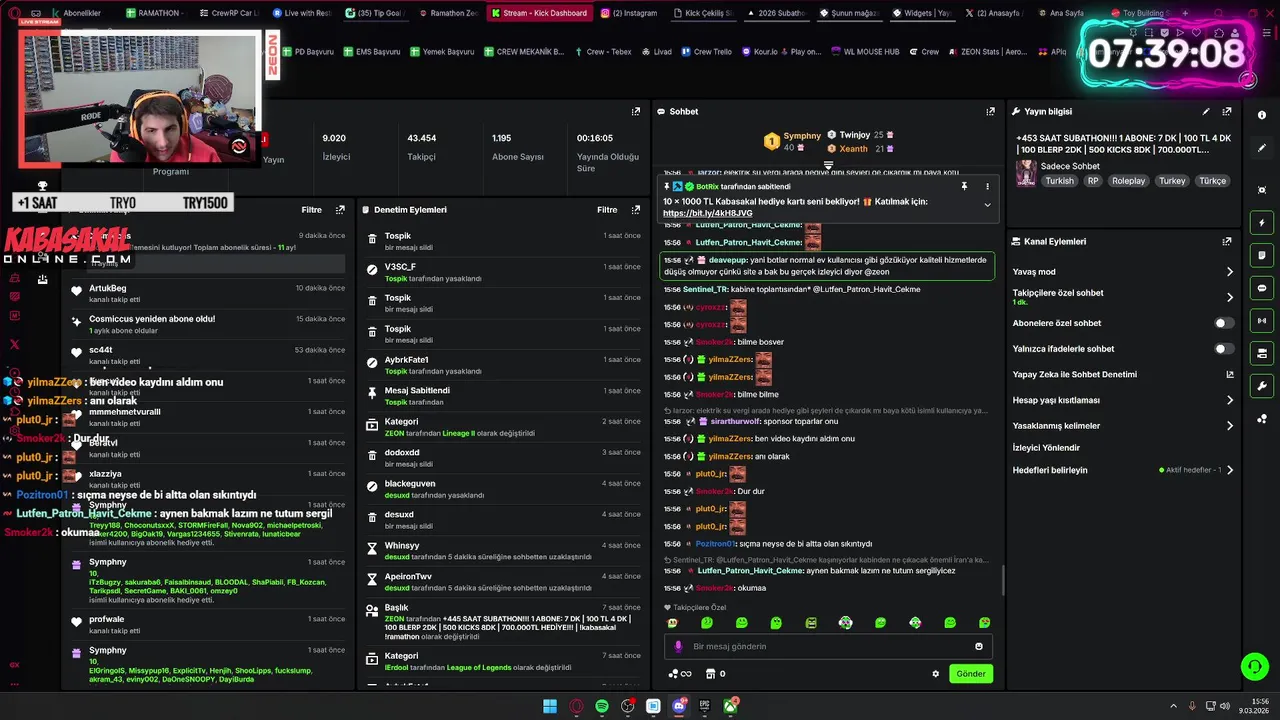
Task: Open chat settings gear icon
Action: click(936, 674)
